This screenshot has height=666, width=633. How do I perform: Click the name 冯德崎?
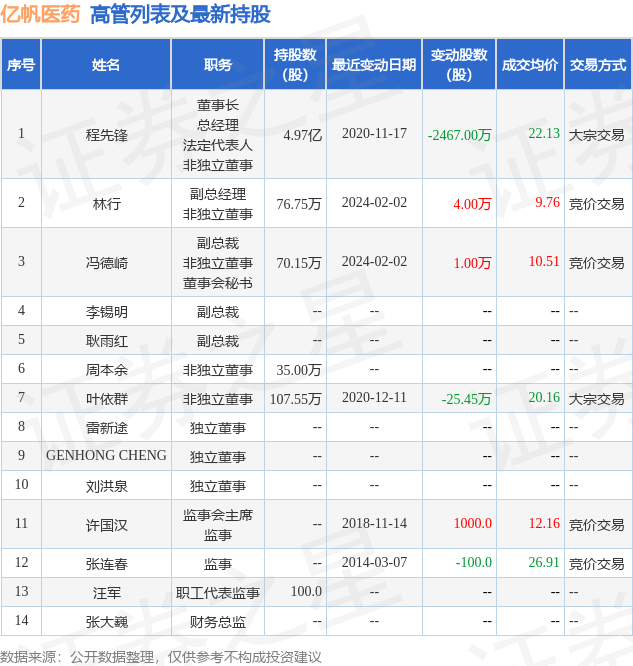click(107, 263)
